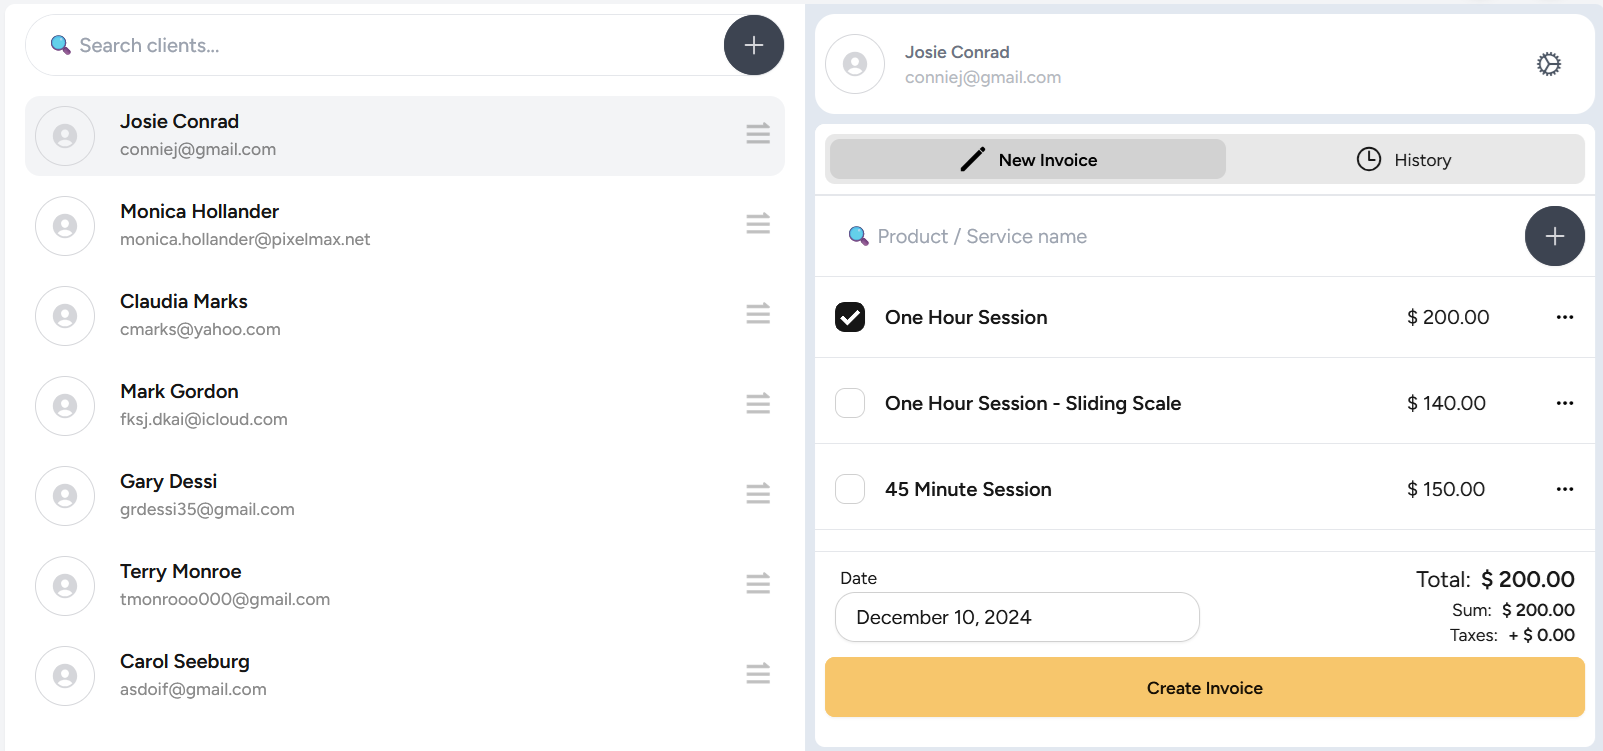
Task: Enable the 45 Minute Session checkbox
Action: [x=849, y=489]
